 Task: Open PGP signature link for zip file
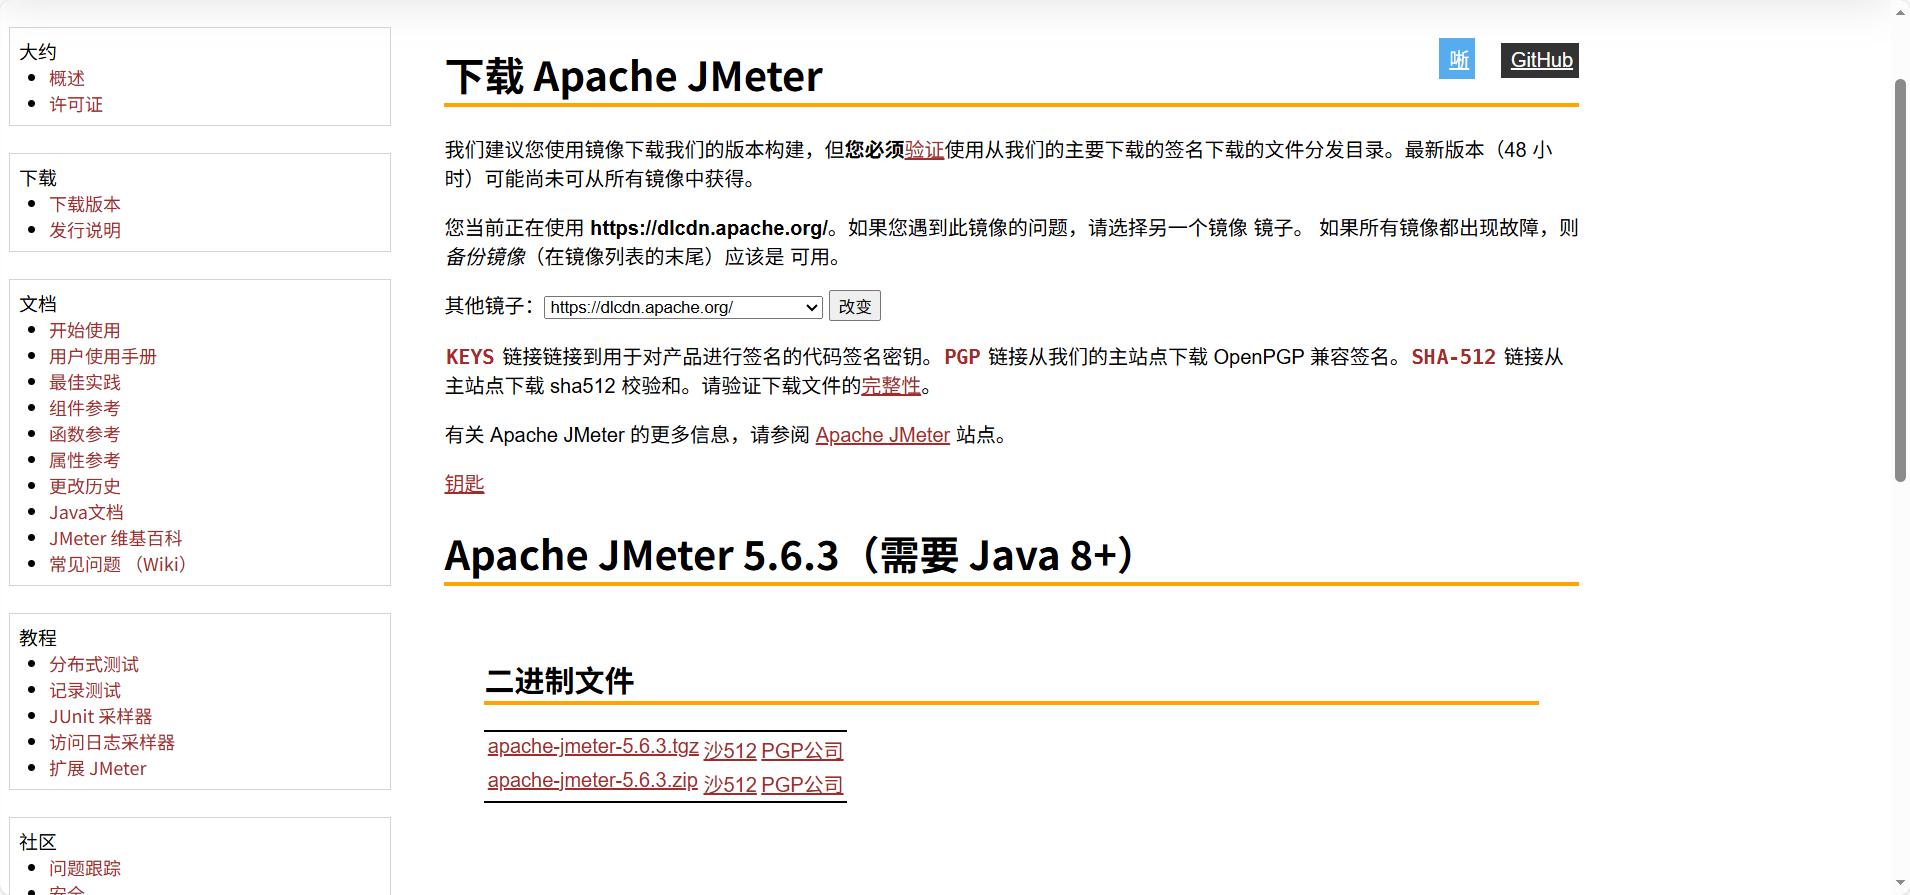(x=802, y=784)
